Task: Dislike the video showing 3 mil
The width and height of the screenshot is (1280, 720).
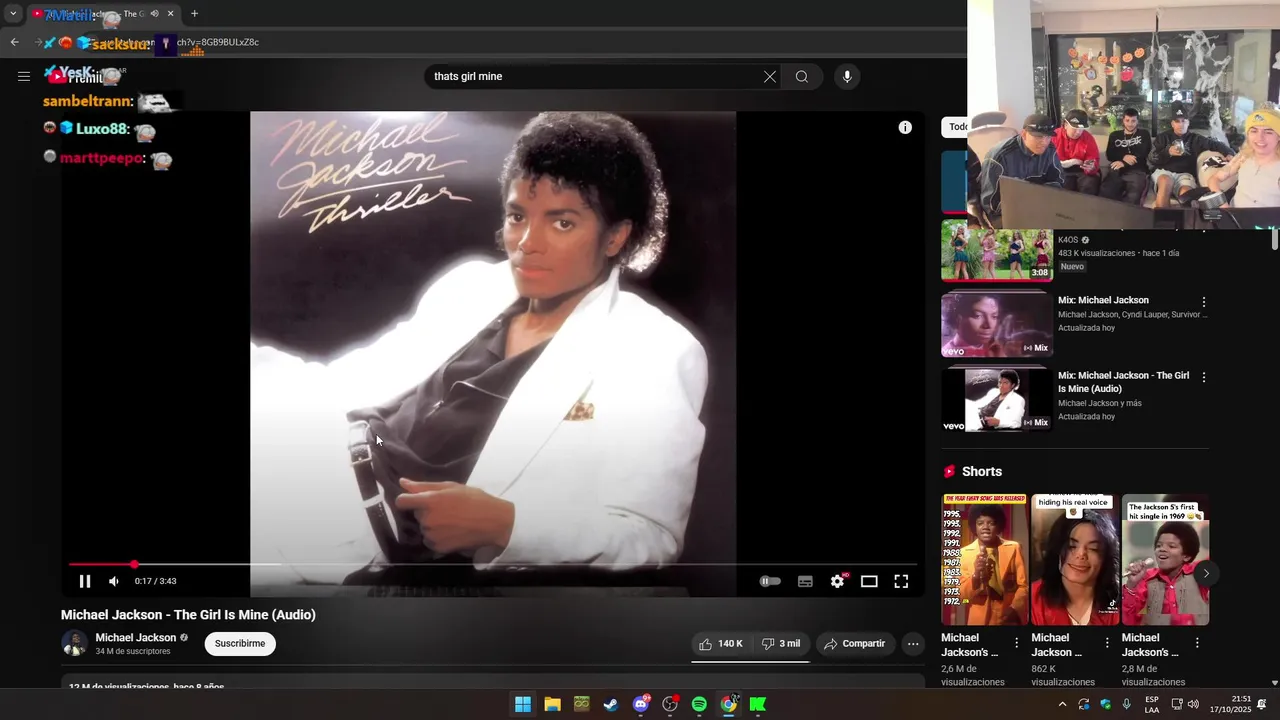Action: point(781,644)
